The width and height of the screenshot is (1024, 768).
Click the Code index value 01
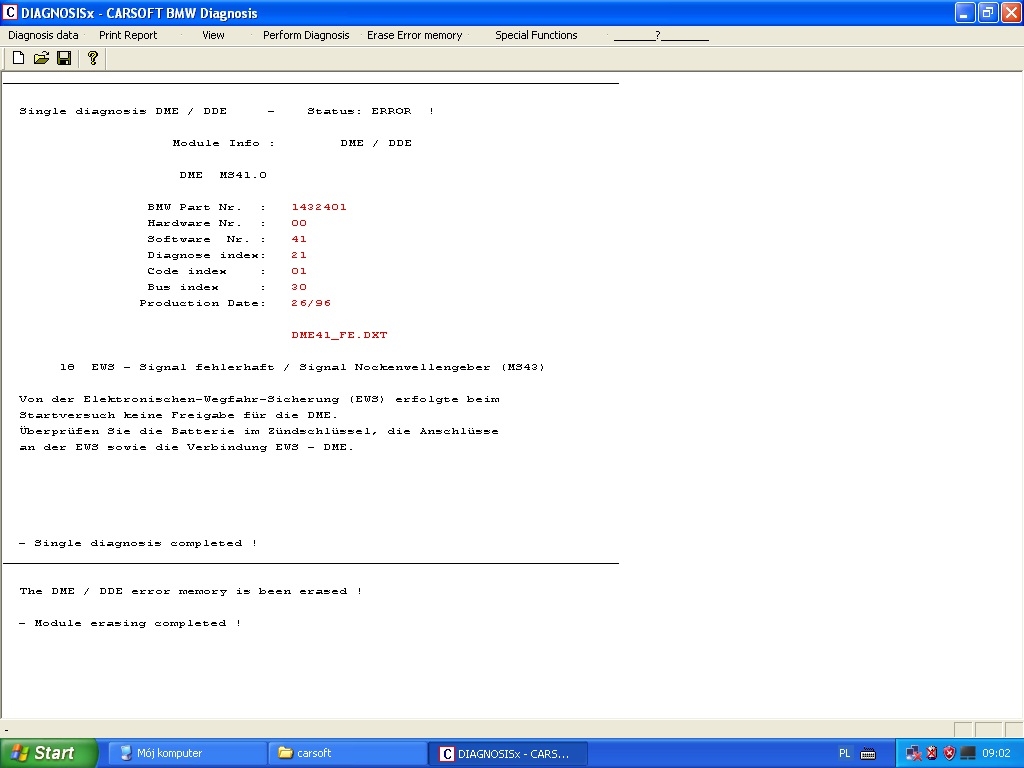pyautogui.click(x=299, y=271)
